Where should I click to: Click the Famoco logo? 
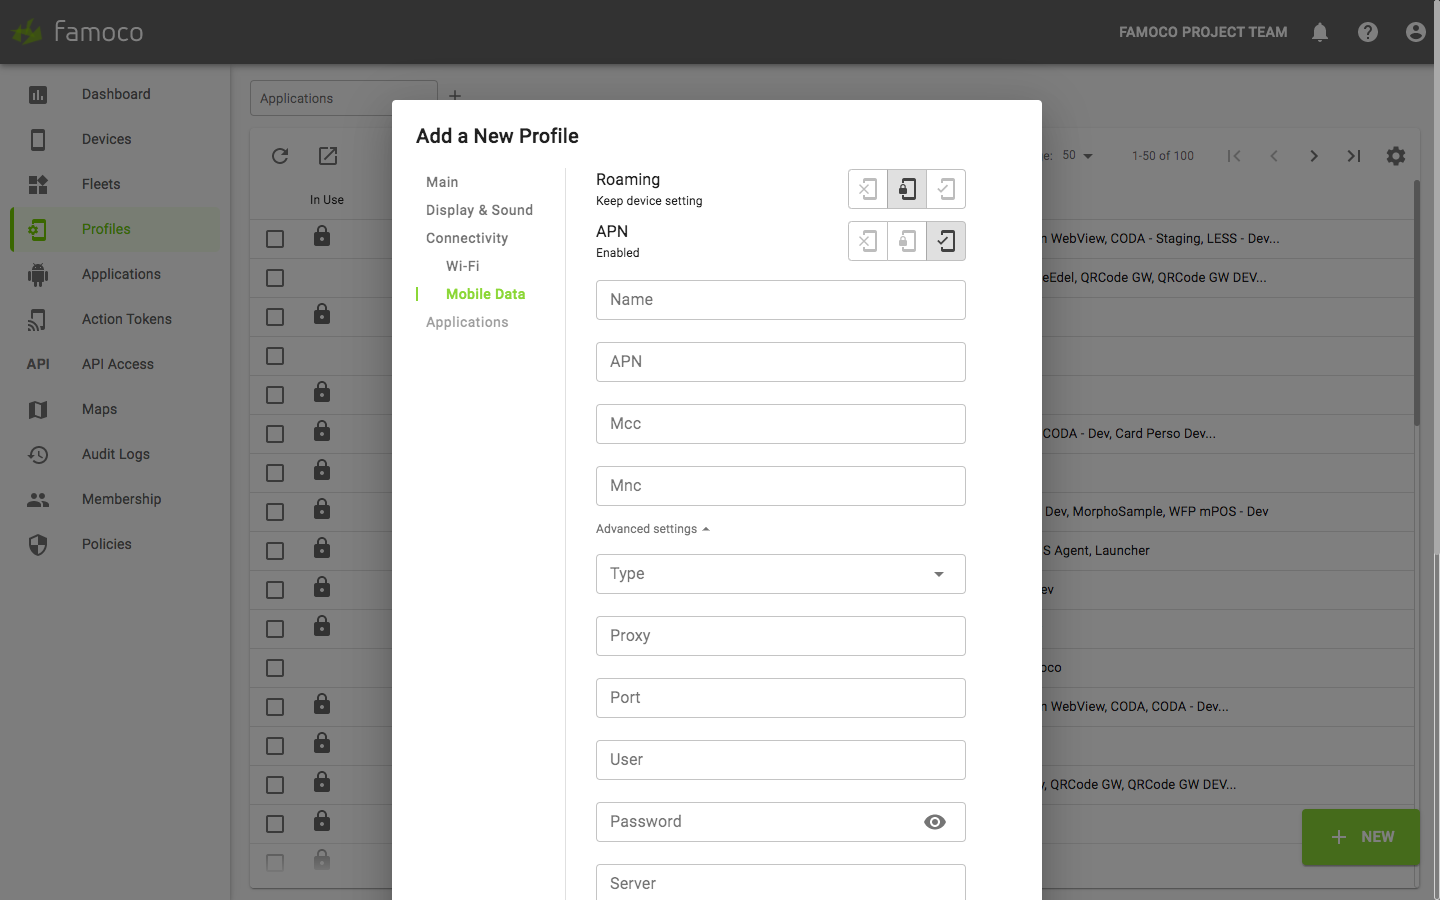[78, 32]
